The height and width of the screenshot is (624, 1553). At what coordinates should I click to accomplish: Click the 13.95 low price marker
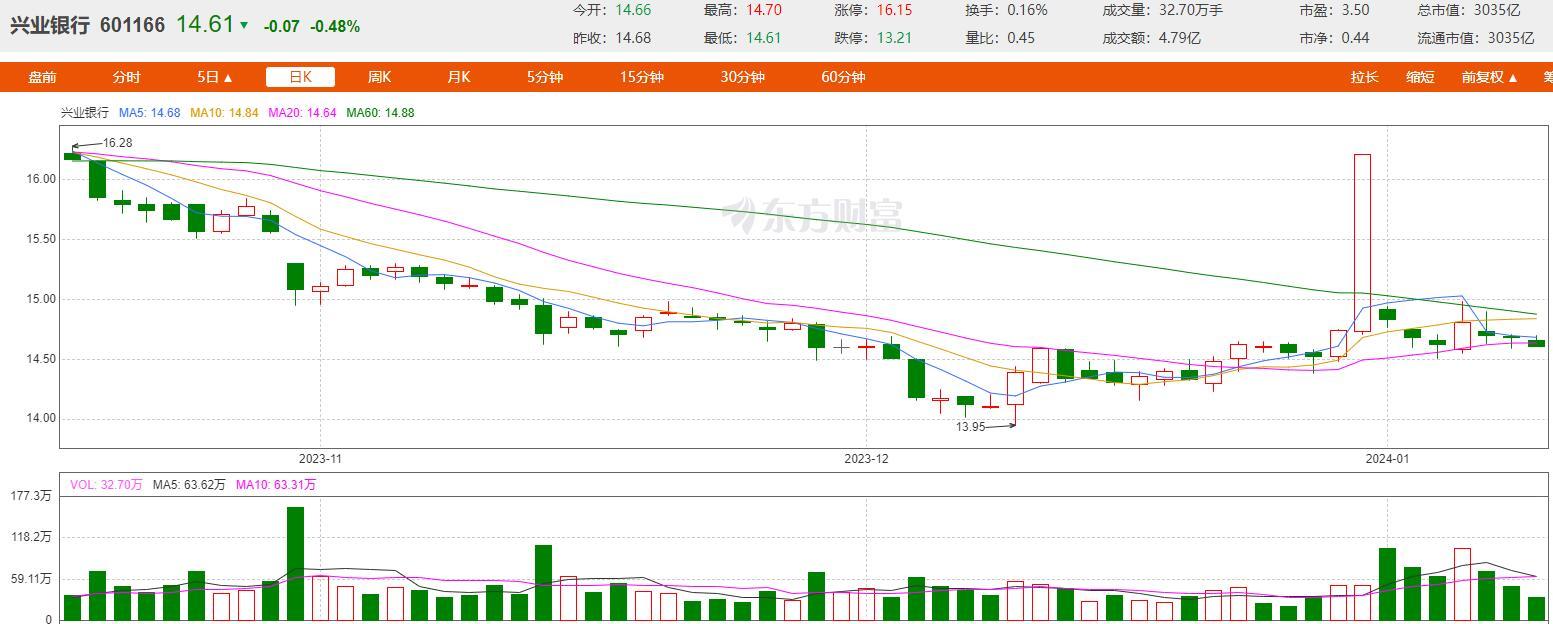click(x=971, y=427)
